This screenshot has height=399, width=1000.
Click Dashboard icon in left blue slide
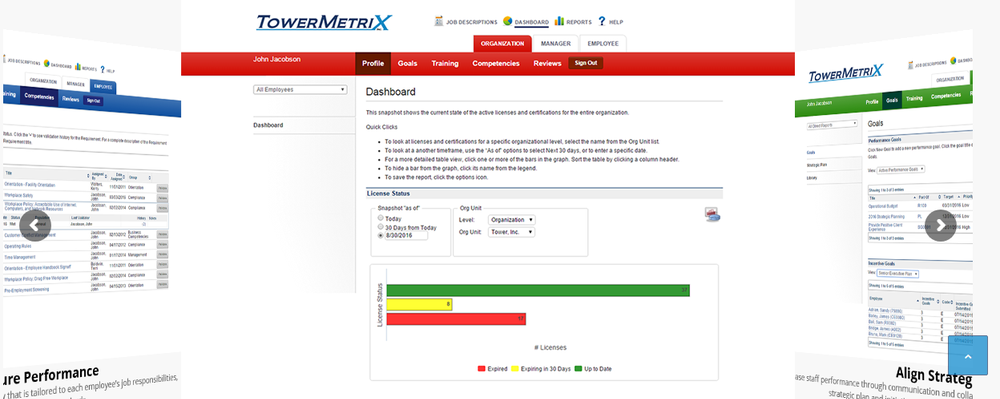pyautogui.click(x=47, y=63)
